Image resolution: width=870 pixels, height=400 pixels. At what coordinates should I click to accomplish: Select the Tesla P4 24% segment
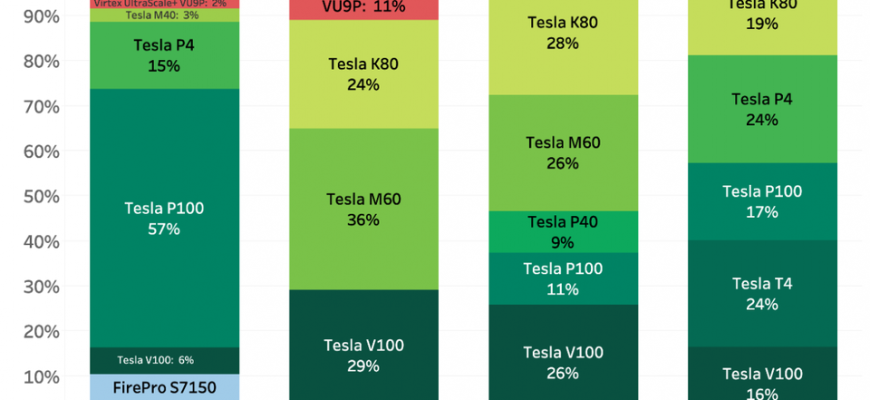[764, 108]
